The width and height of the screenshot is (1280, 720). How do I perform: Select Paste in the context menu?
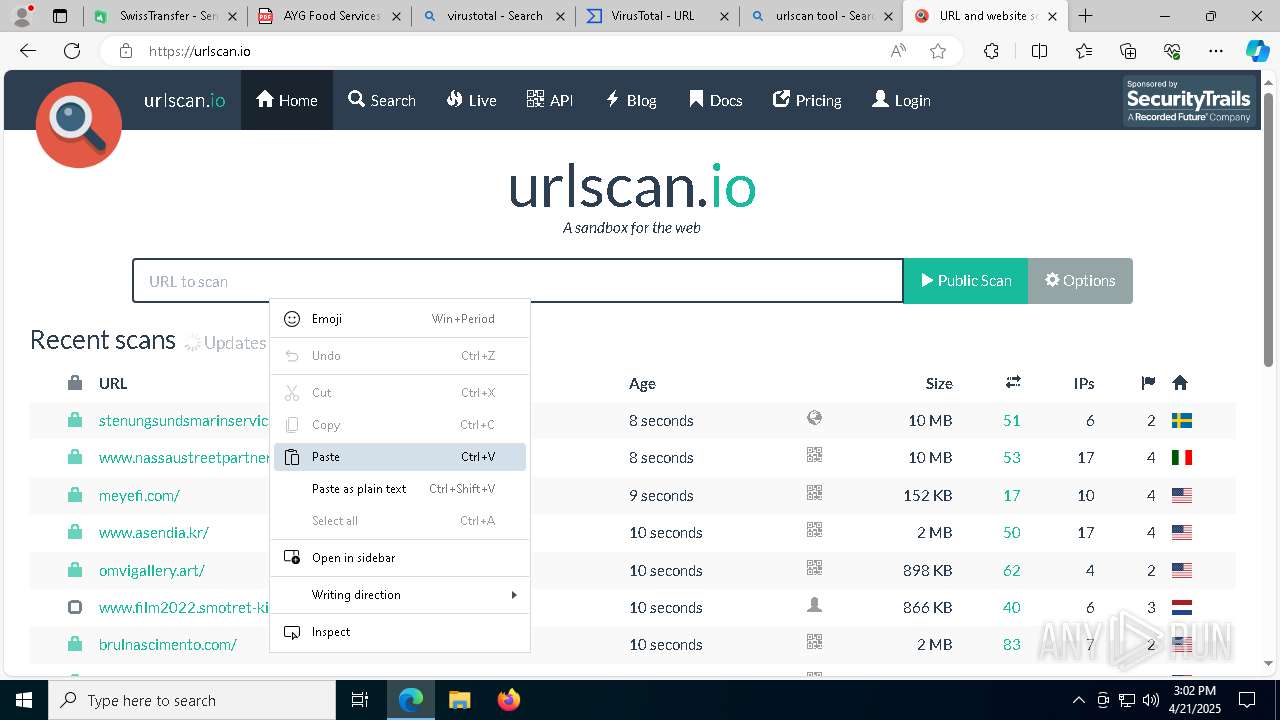400,457
